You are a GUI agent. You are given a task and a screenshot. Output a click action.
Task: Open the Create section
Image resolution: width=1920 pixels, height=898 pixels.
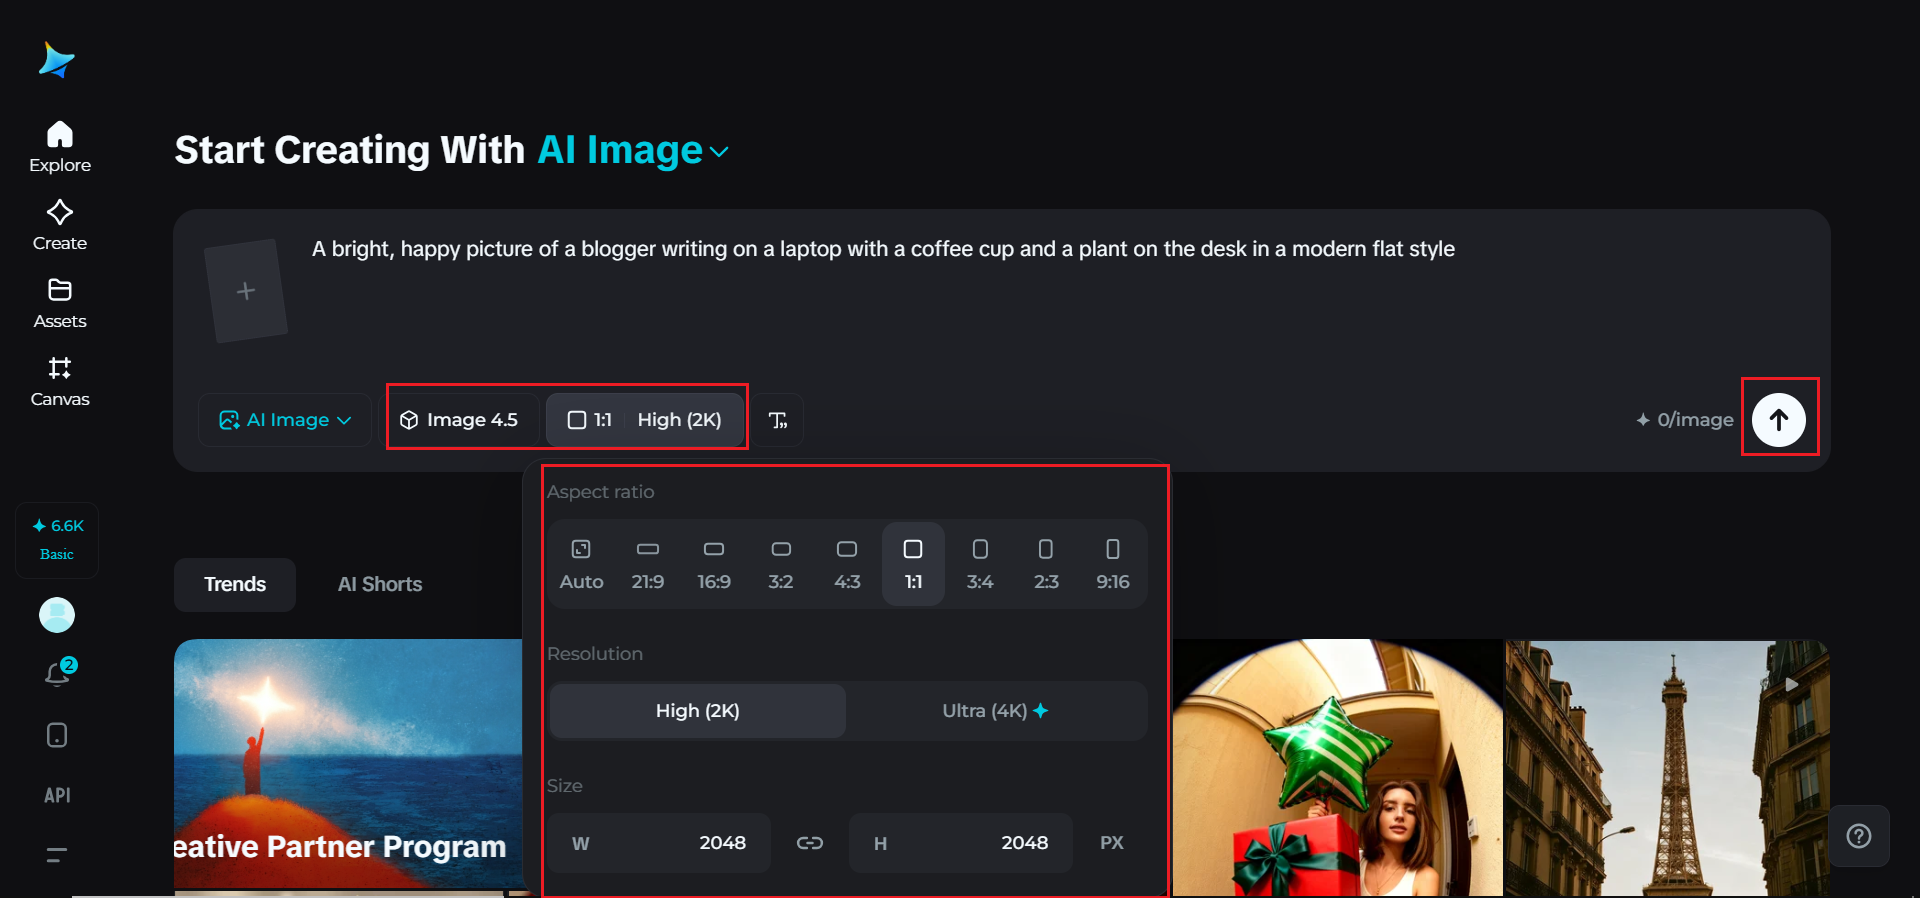60,225
